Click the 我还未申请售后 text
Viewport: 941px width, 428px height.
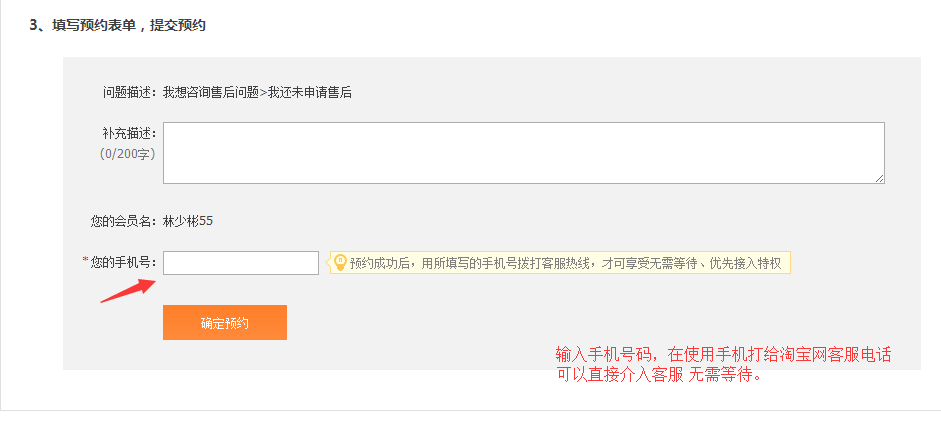coord(309,92)
